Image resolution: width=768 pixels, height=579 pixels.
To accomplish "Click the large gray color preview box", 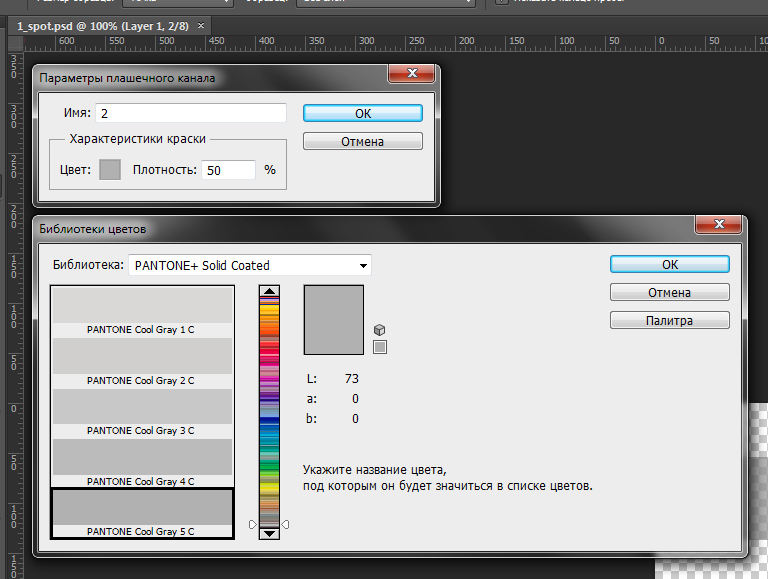I will (x=334, y=320).
